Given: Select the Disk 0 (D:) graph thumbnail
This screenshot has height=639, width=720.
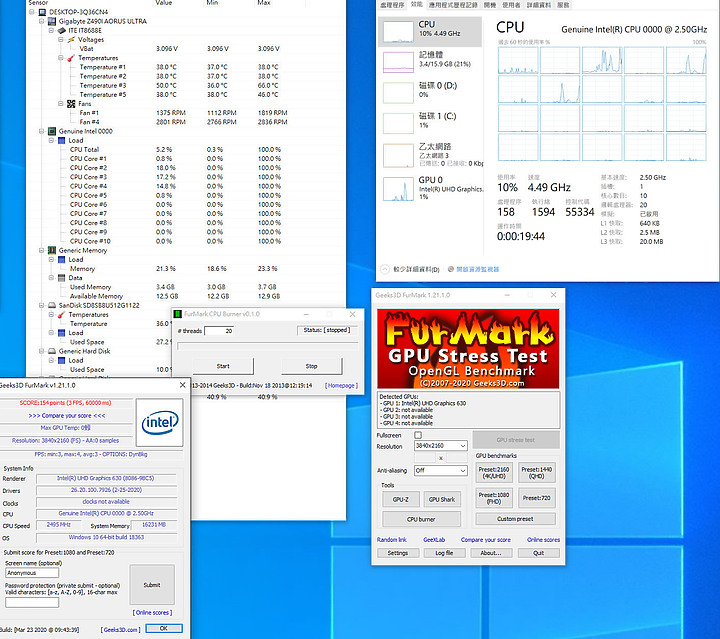Looking at the screenshot, I should tap(398, 93).
